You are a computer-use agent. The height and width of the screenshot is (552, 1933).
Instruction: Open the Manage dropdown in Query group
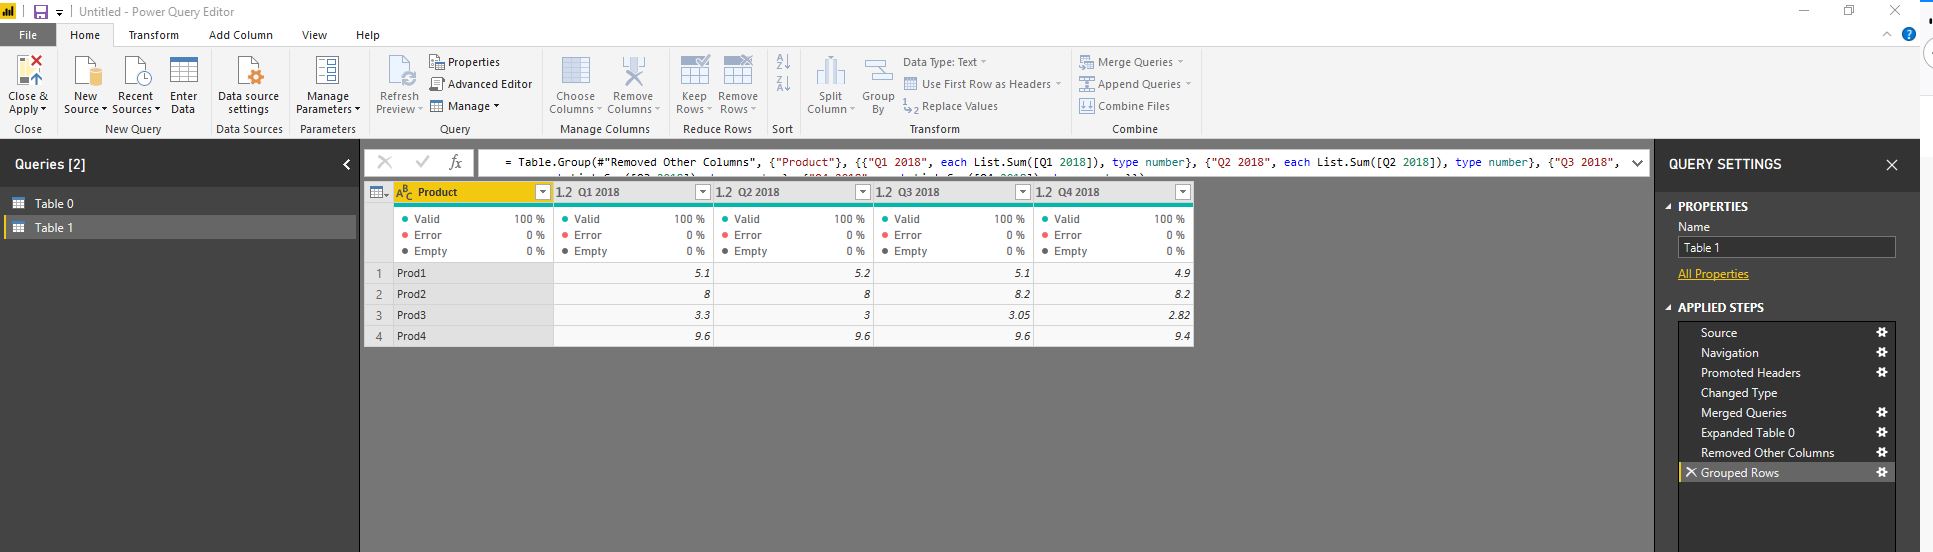tap(465, 106)
